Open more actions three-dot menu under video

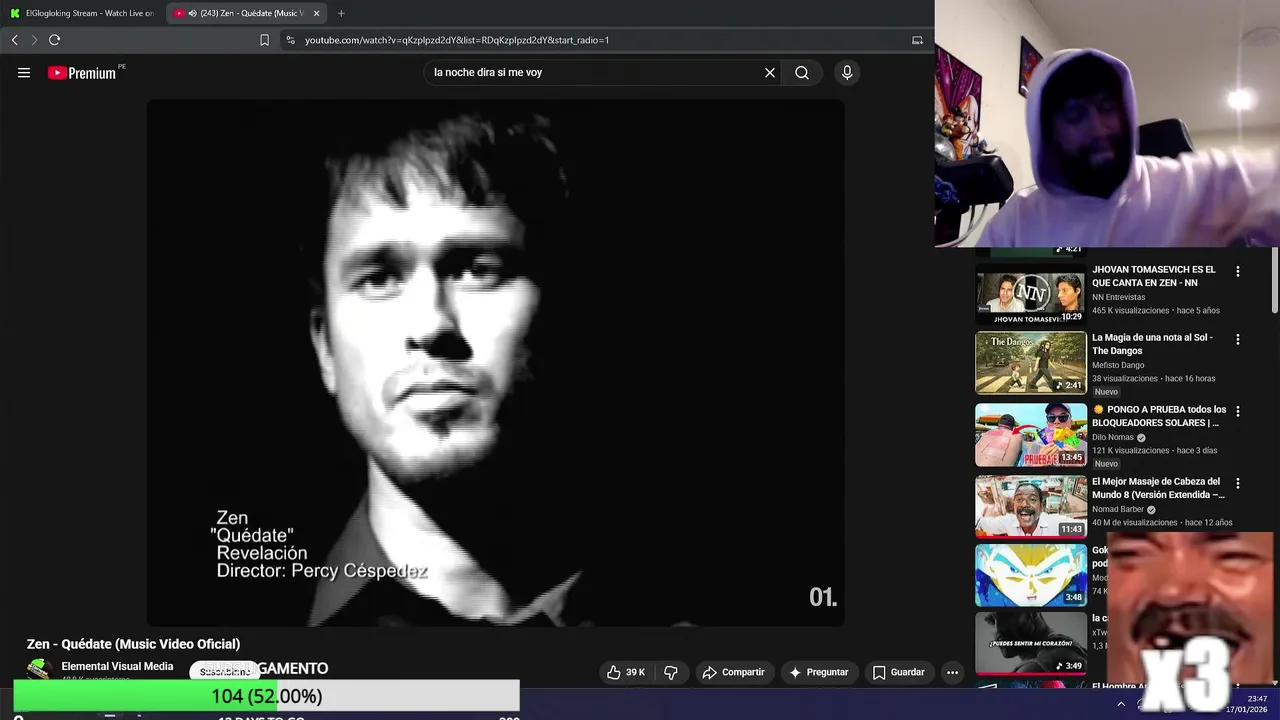tap(952, 672)
